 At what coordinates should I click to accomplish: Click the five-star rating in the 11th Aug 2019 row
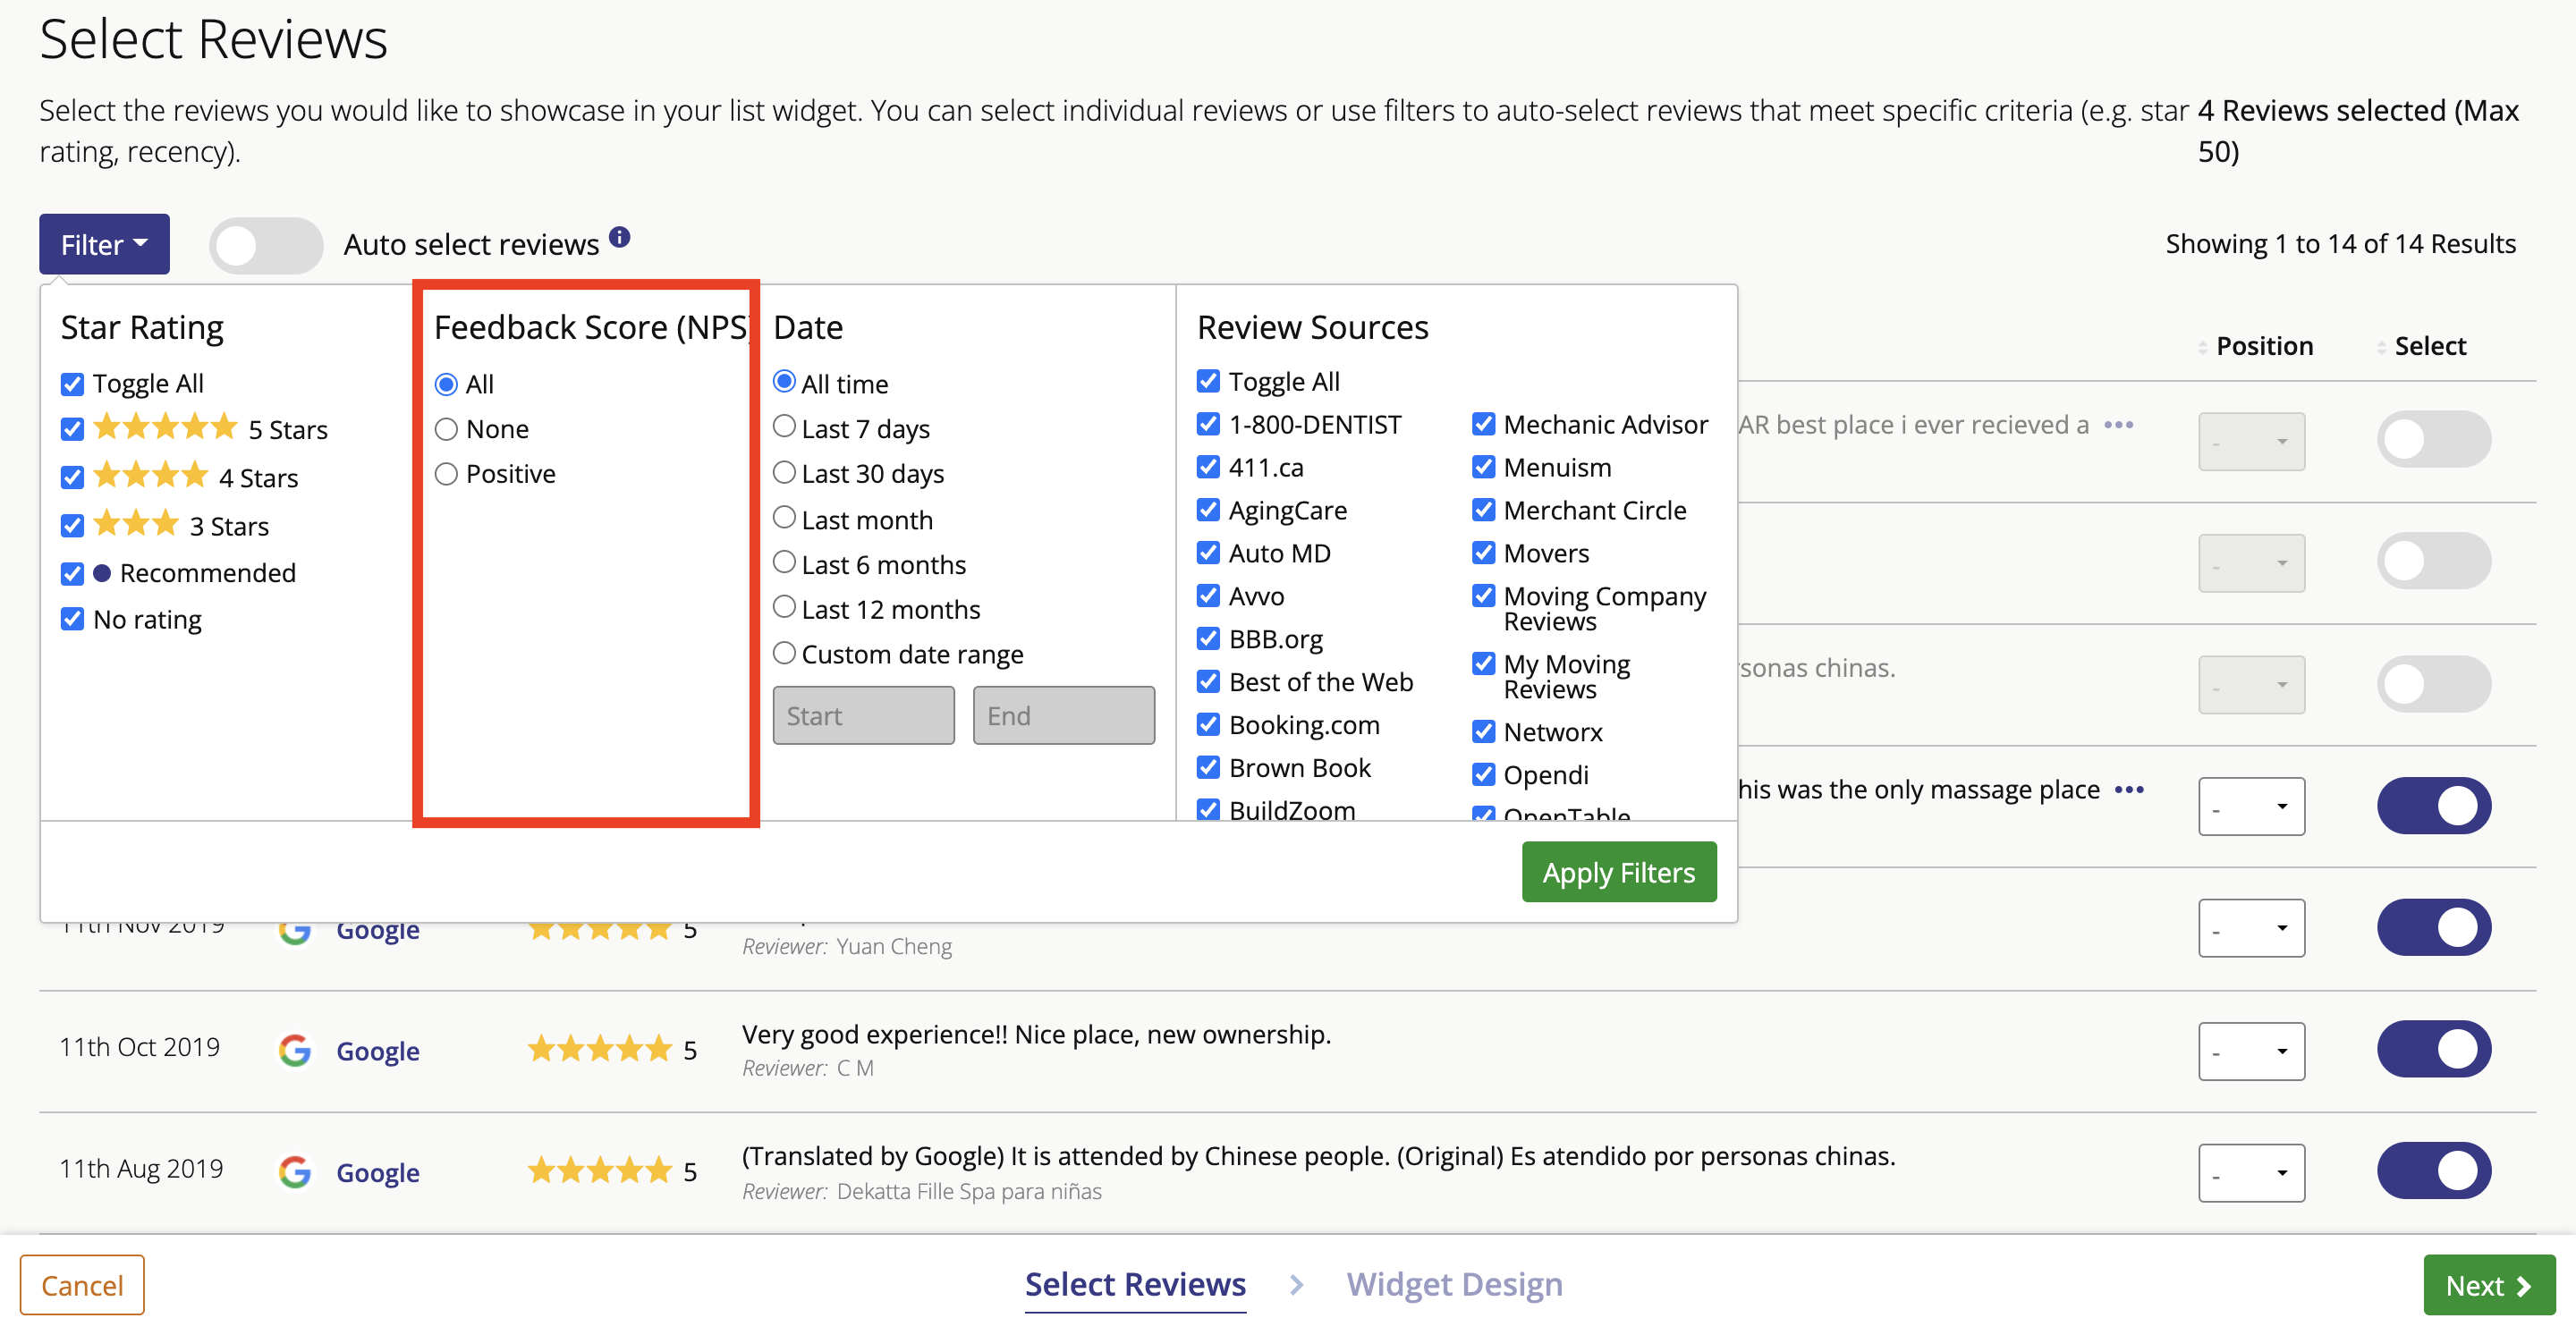point(600,1170)
